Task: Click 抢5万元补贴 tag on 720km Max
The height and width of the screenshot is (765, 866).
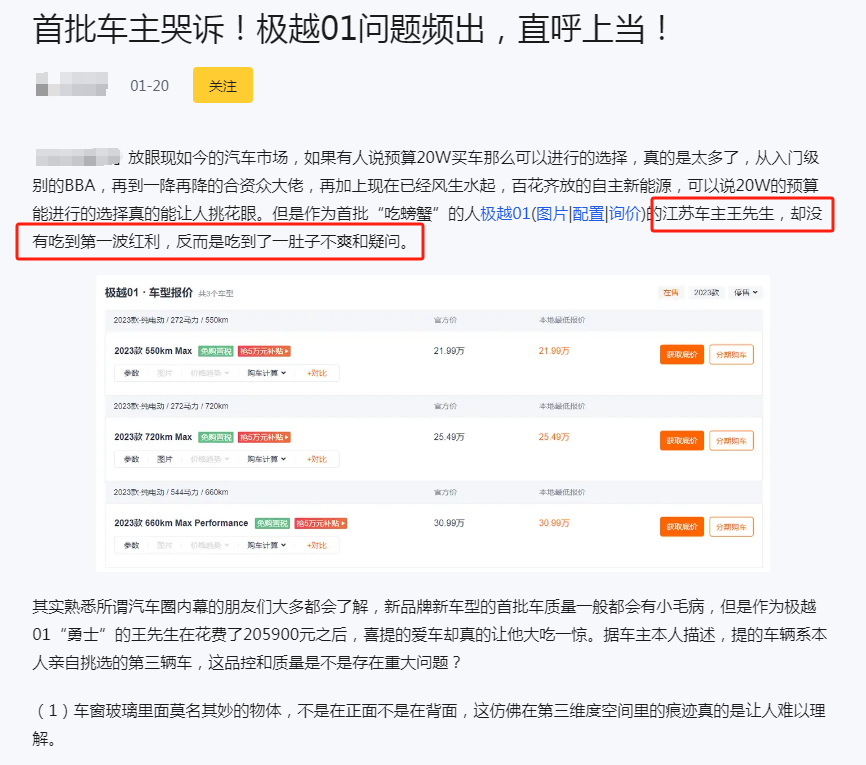Action: pyautogui.click(x=264, y=437)
